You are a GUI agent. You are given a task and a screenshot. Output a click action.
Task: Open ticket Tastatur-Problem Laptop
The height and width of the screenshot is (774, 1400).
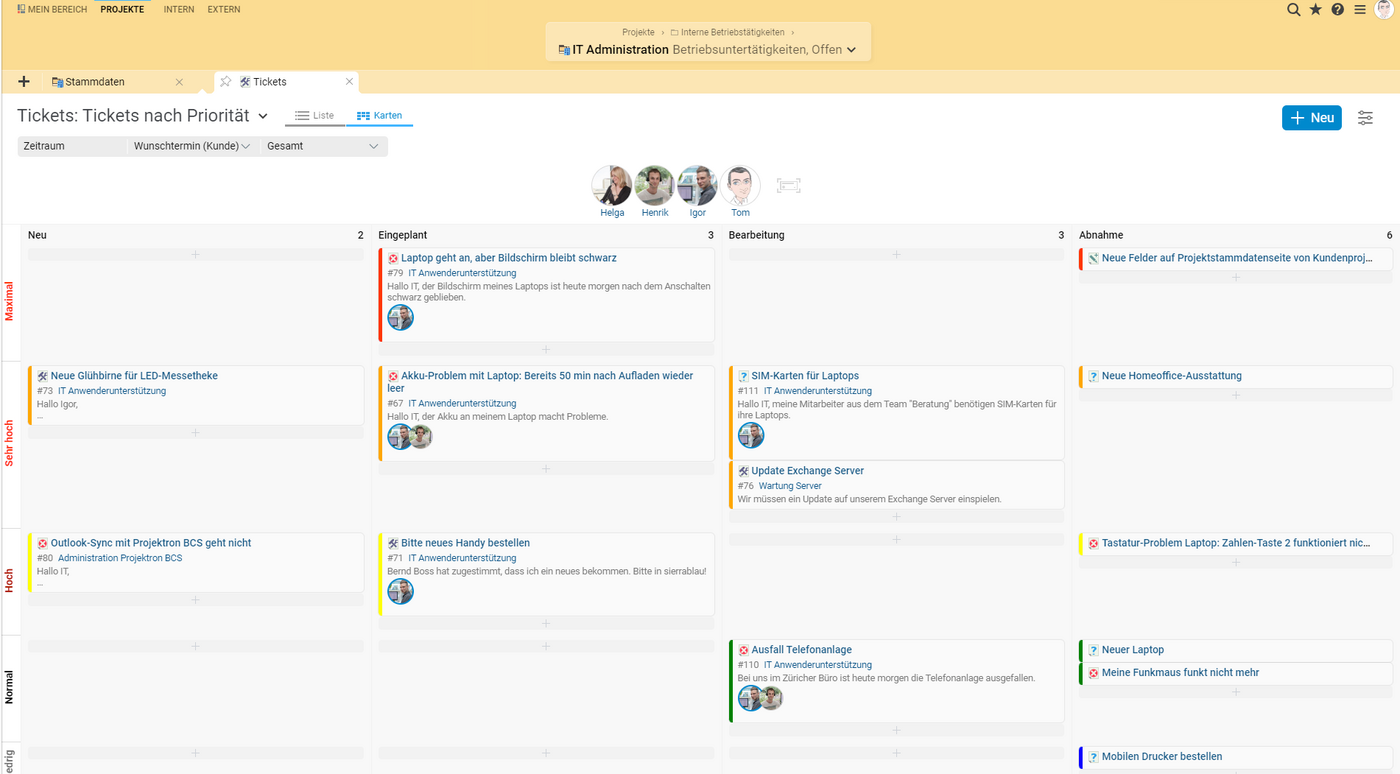[1236, 543]
